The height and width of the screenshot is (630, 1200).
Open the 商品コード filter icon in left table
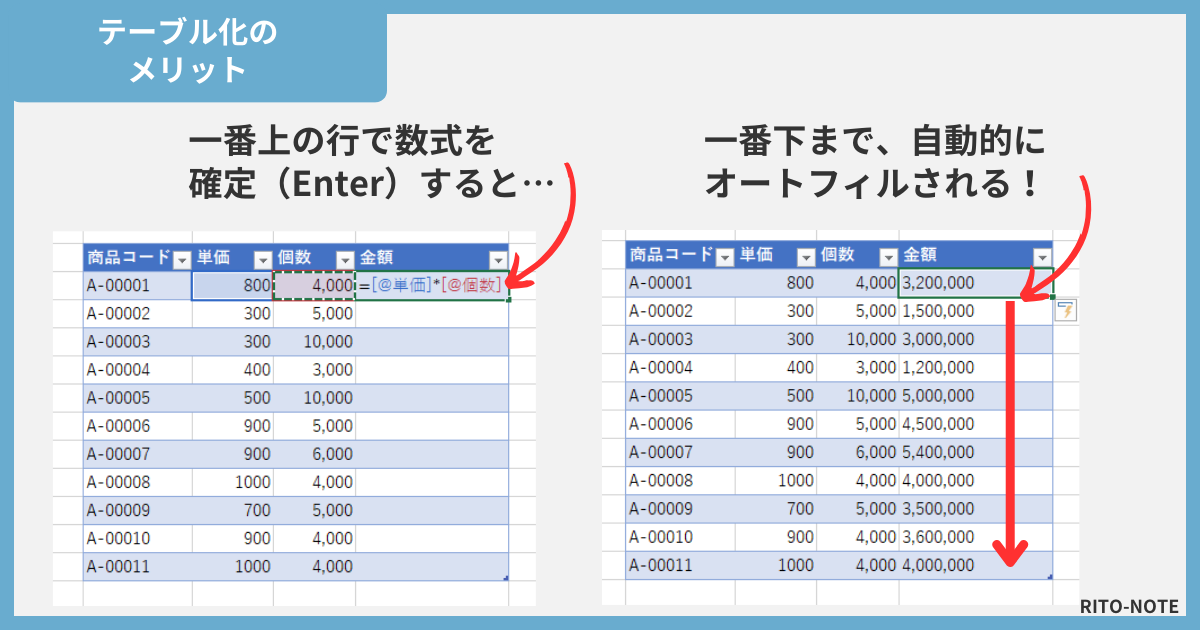[x=181, y=258]
